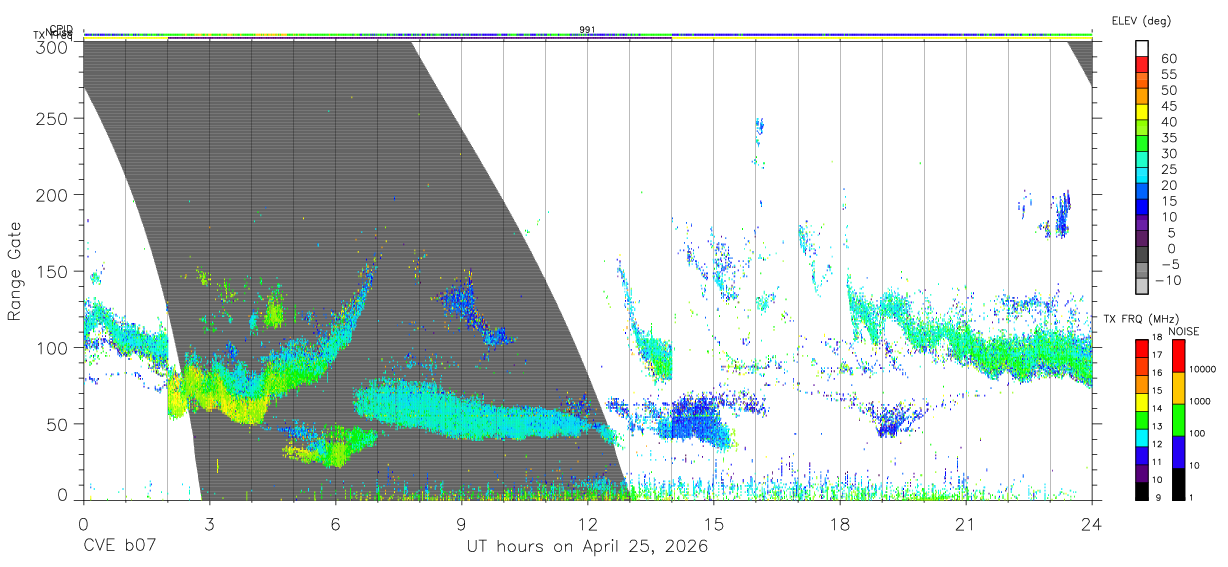
Task: Click the 'ELEV (deg)' legend title
Action: point(1141,20)
